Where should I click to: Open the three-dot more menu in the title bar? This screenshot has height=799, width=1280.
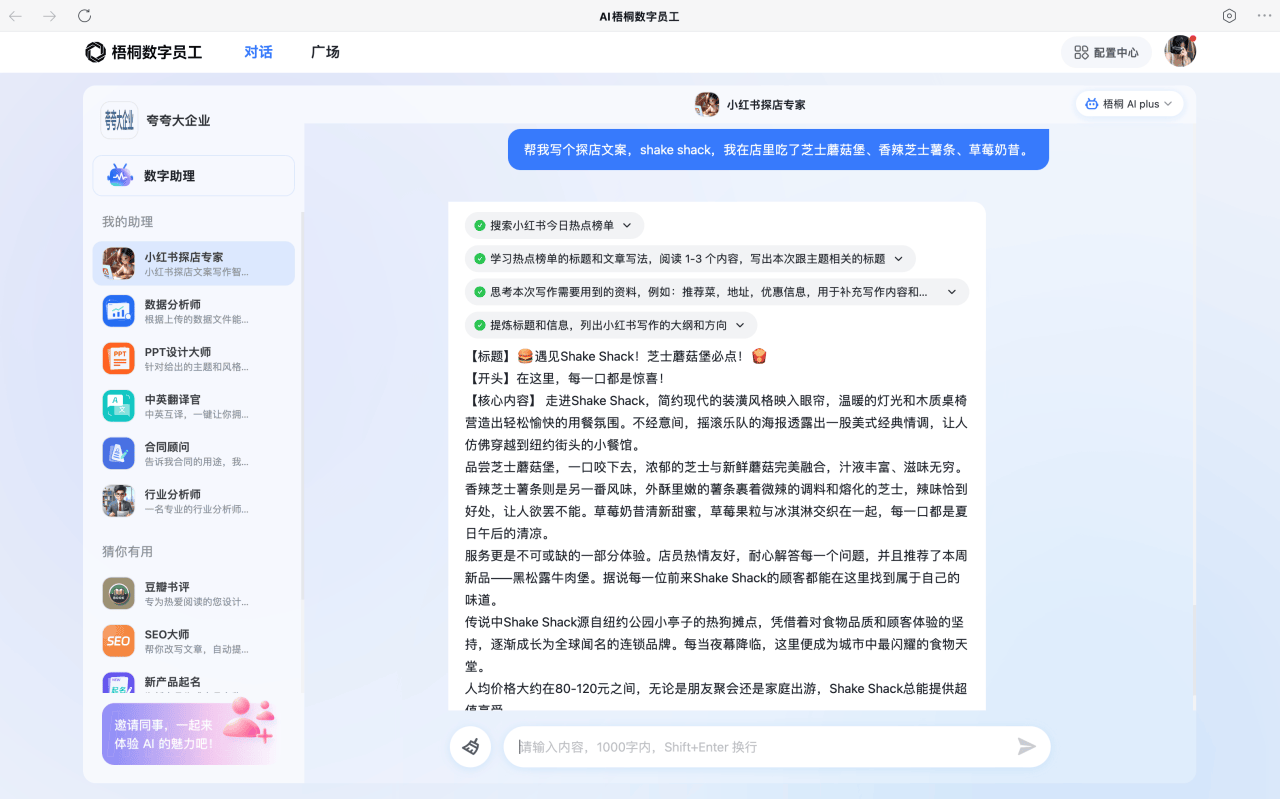pos(1264,16)
